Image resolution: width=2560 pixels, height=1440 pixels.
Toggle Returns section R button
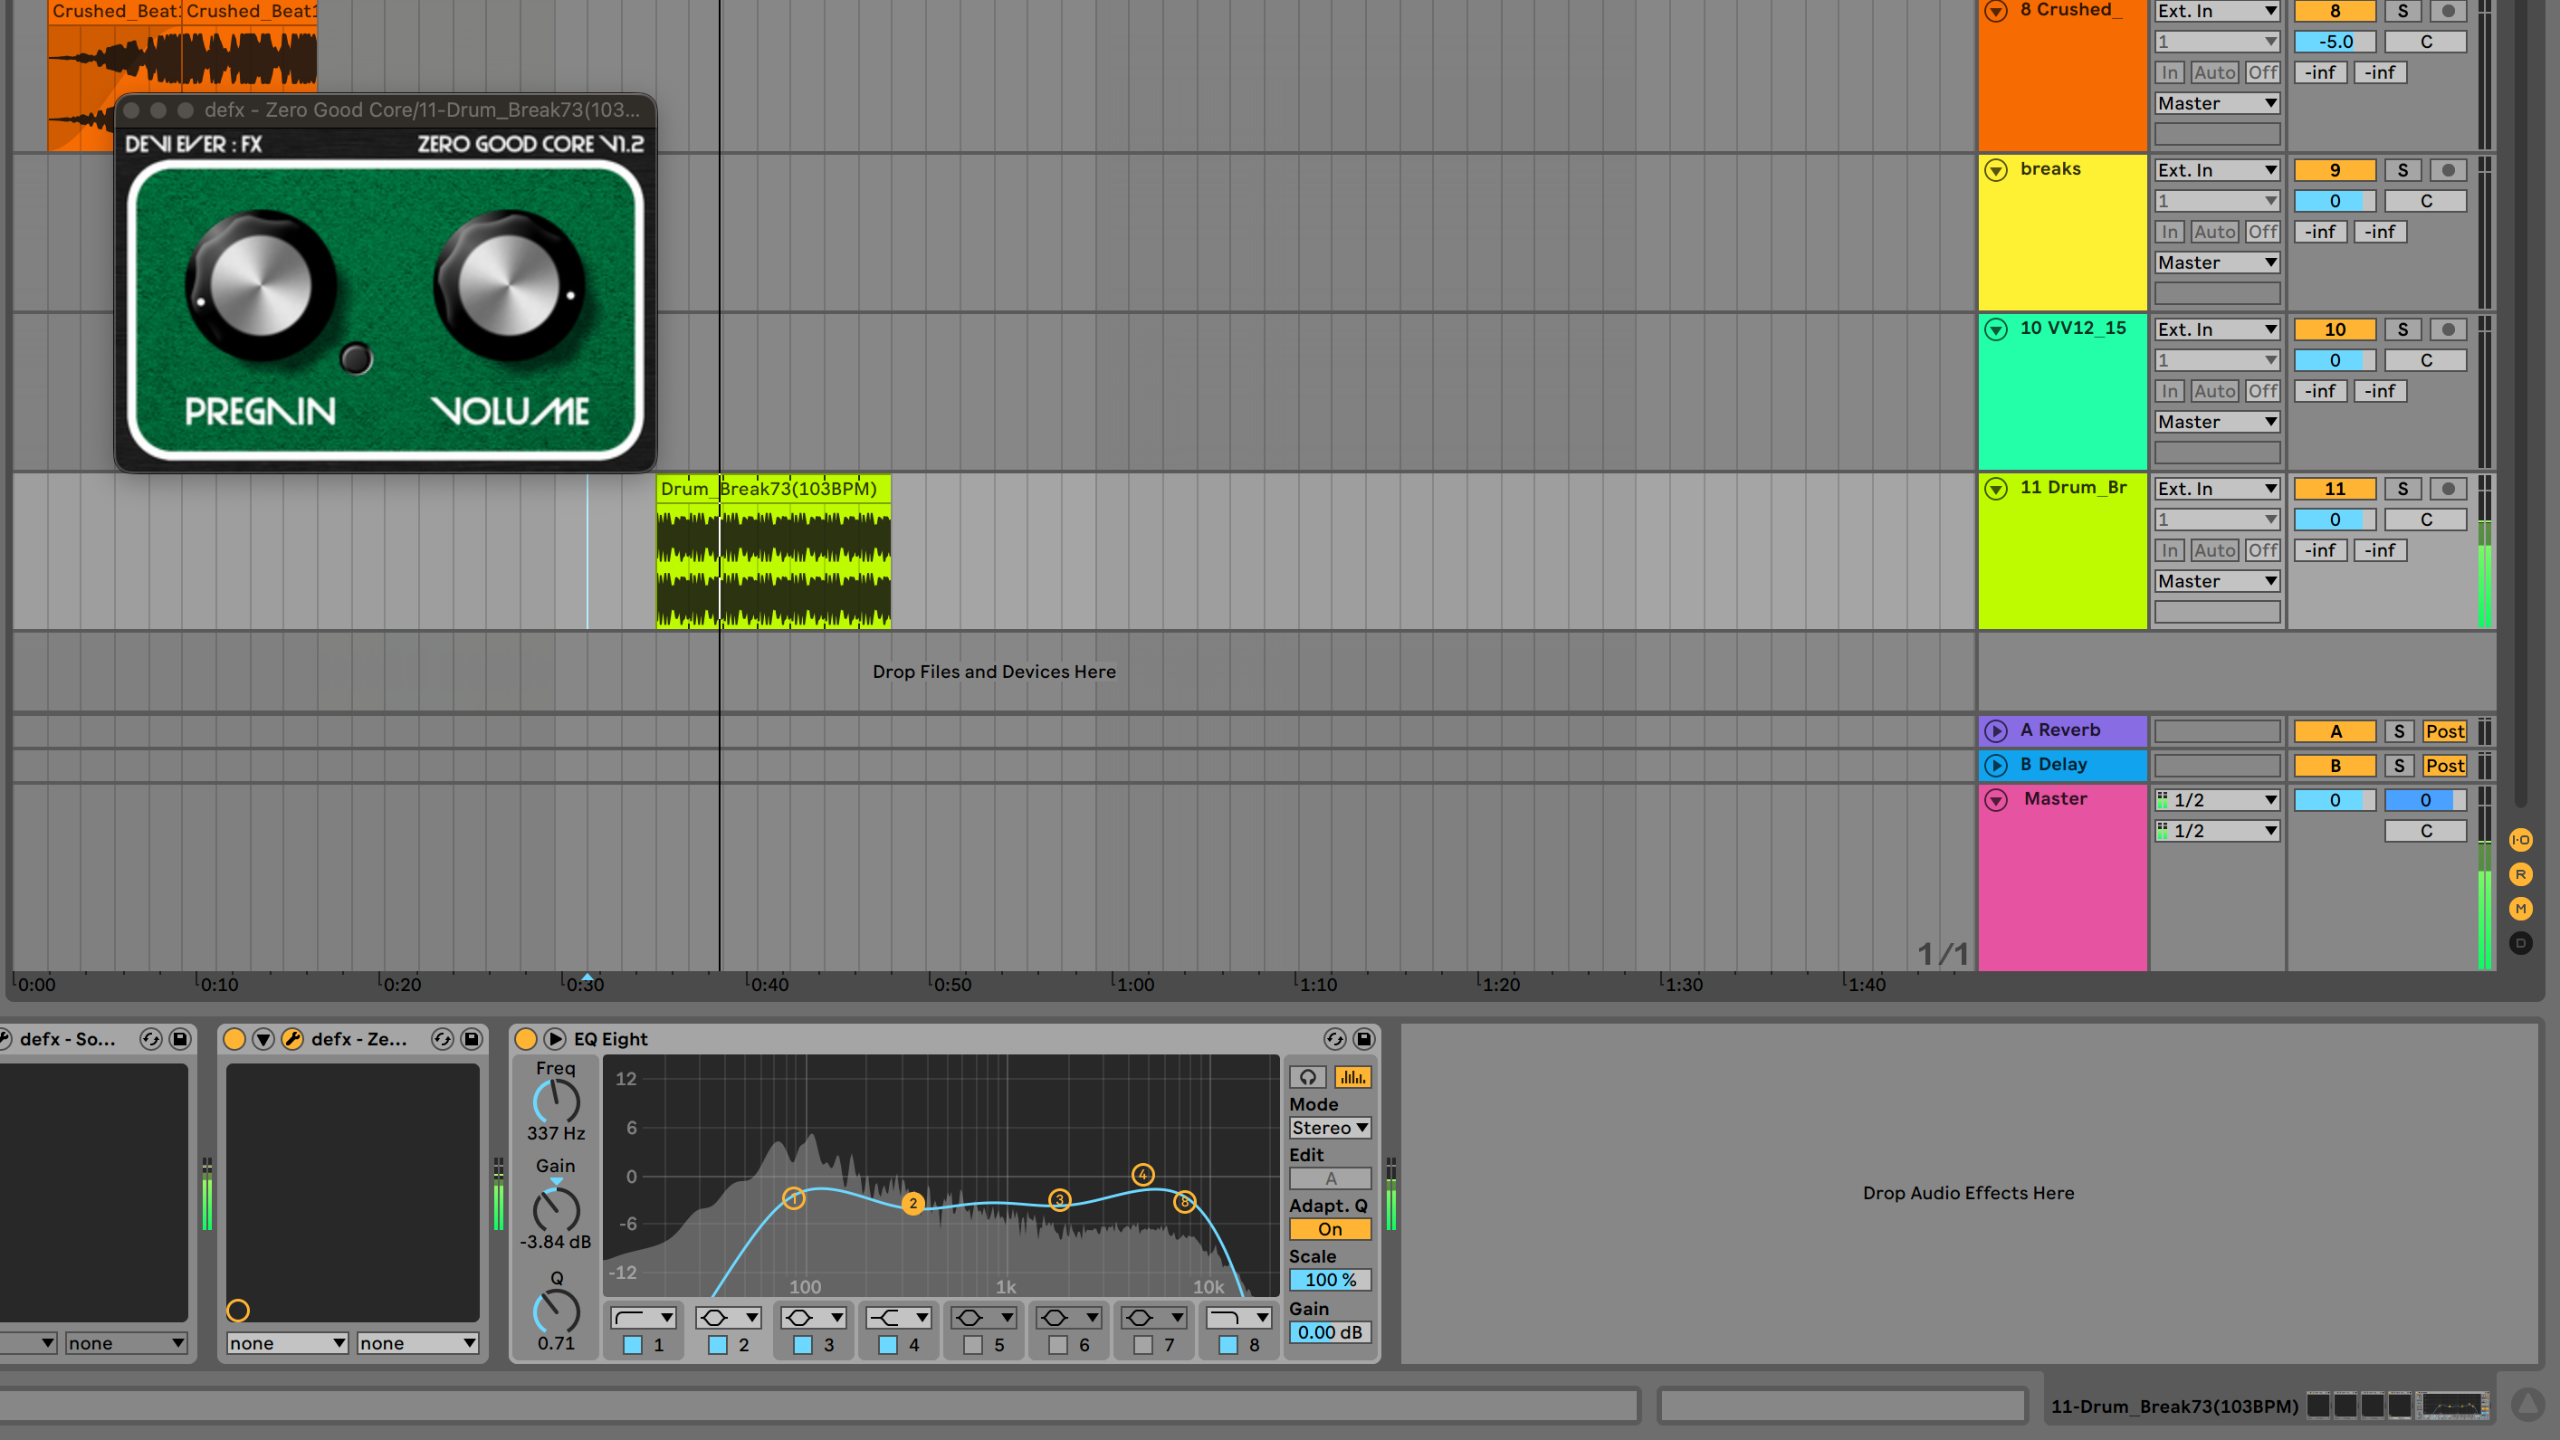(x=2521, y=874)
